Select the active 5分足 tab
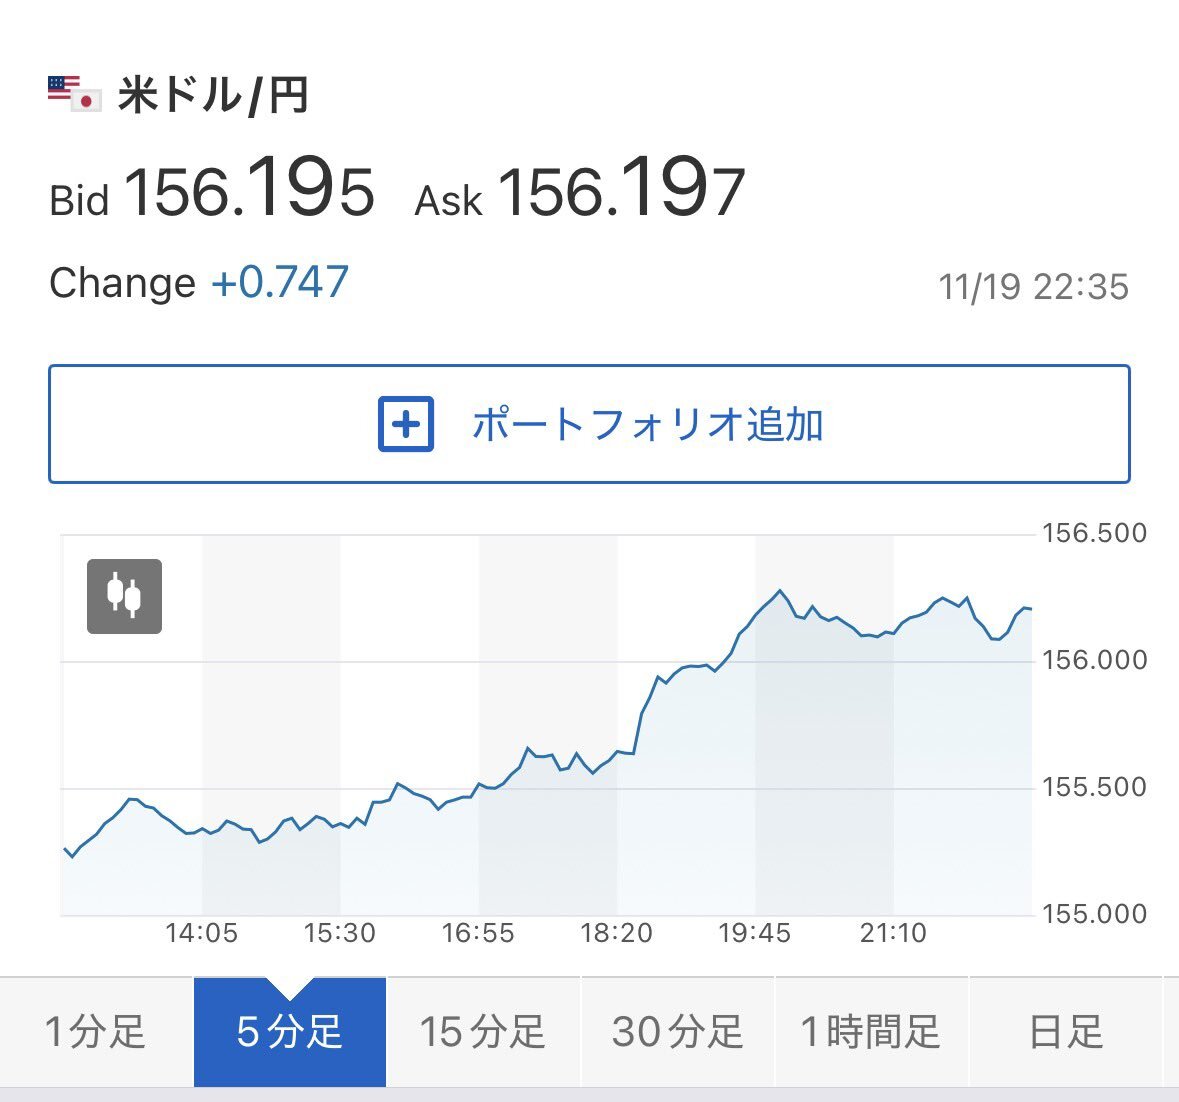 (289, 1031)
